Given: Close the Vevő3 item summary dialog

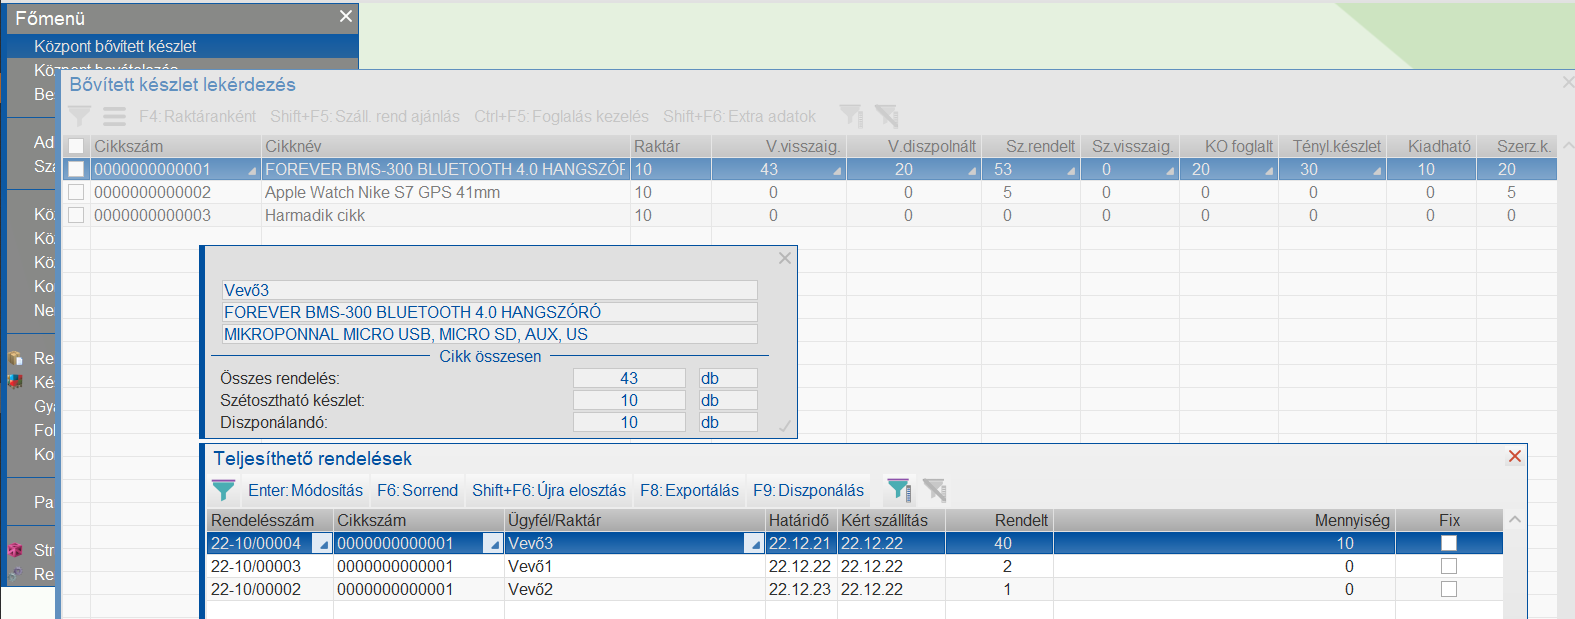Looking at the screenshot, I should pyautogui.click(x=785, y=258).
